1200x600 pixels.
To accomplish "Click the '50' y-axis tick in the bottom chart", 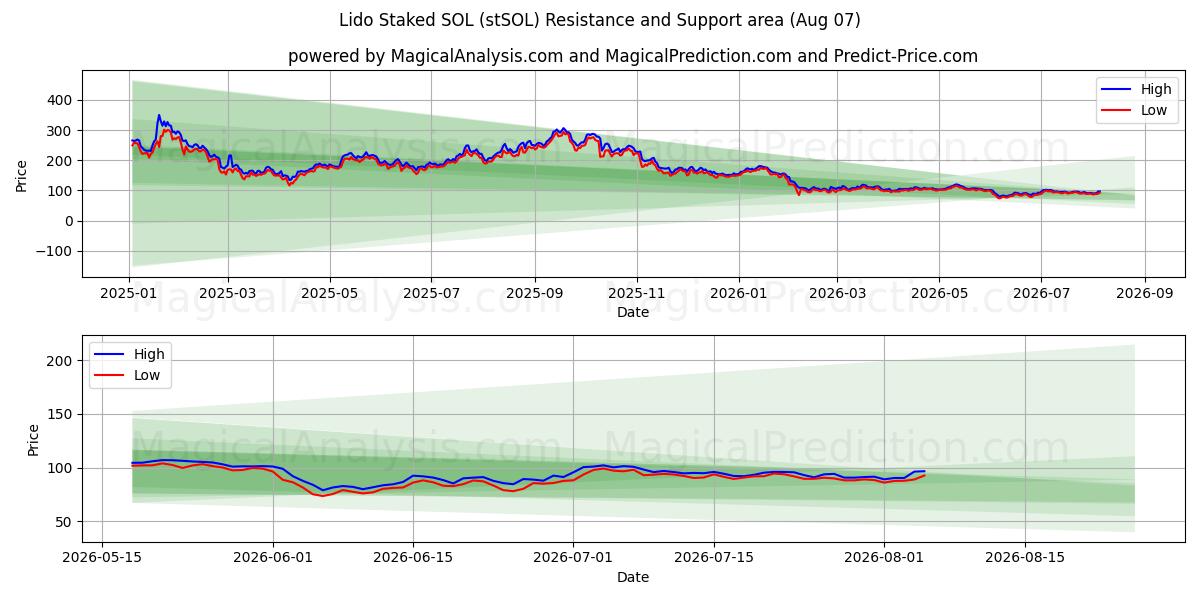I will tap(65, 522).
